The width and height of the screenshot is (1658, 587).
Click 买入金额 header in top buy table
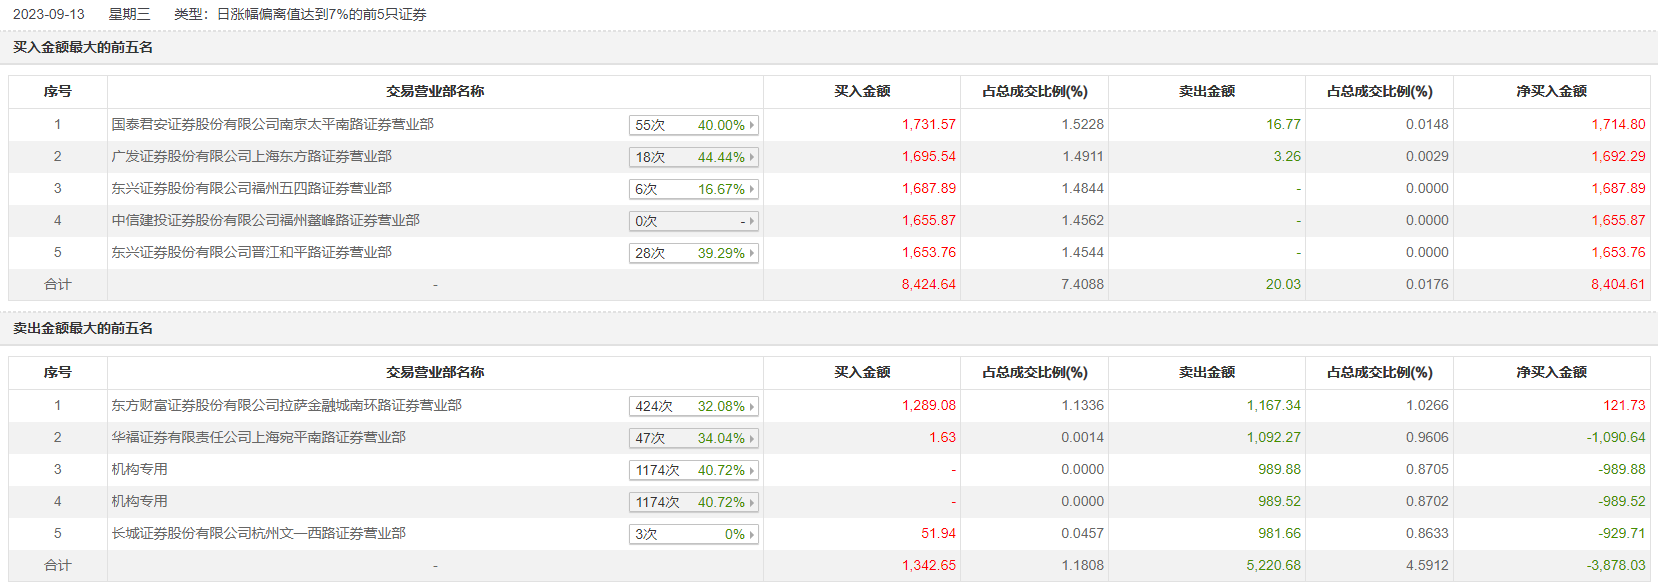(x=862, y=92)
